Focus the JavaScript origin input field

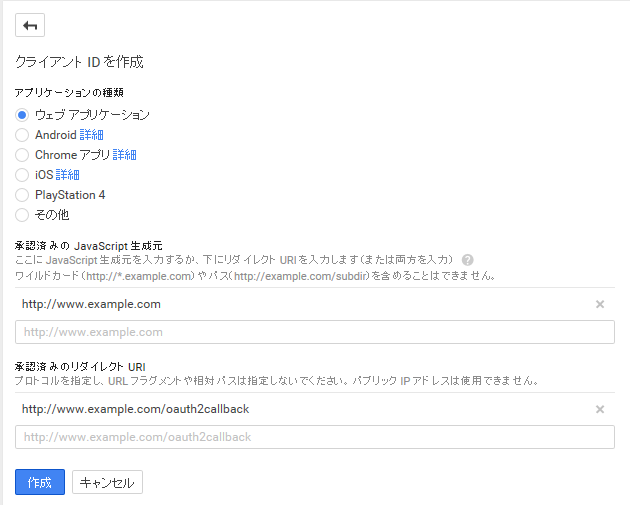click(315, 332)
